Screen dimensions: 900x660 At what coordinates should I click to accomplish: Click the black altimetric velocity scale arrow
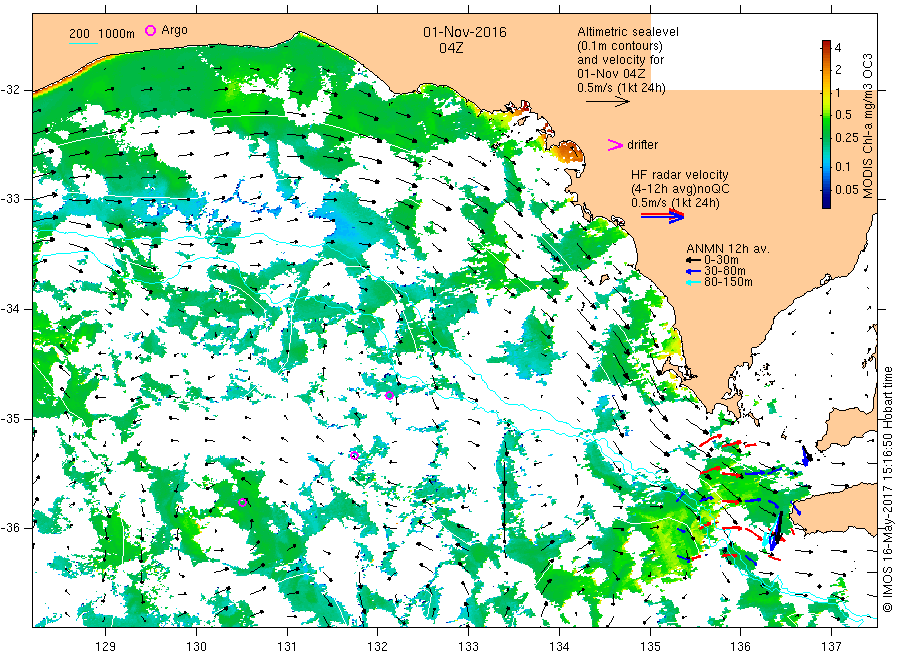click(x=606, y=101)
